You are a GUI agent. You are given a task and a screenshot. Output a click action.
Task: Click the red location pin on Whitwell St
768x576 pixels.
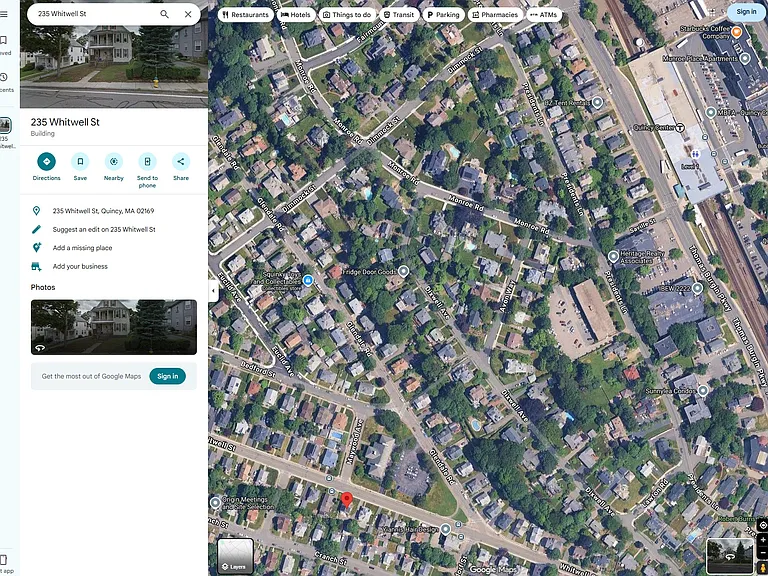click(346, 500)
